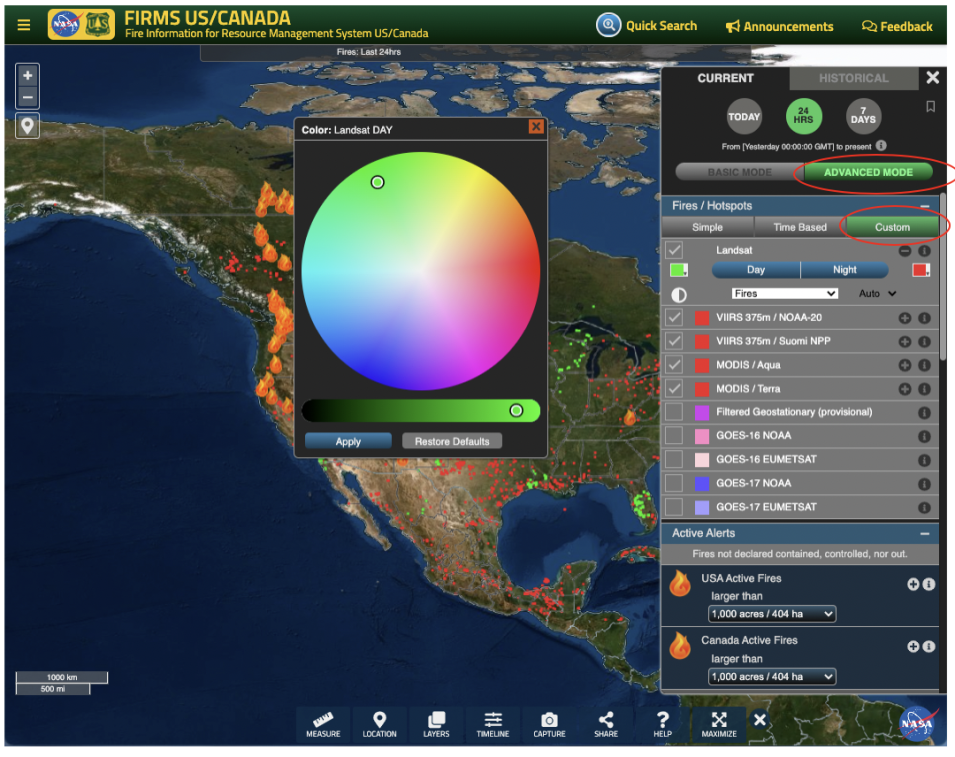Toggle VIIRS 375m / Suomi NPP checkbox
The height and width of the screenshot is (757, 955).
(674, 341)
